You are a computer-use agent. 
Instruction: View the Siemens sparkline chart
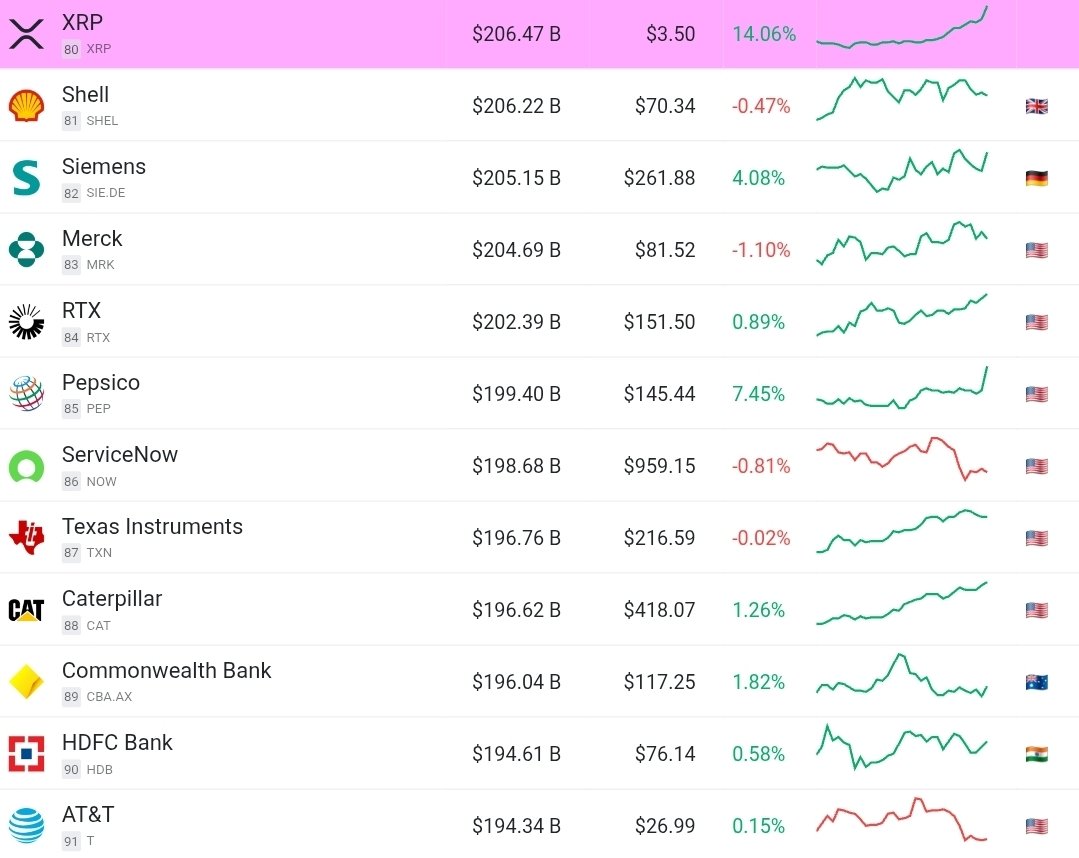(902, 171)
